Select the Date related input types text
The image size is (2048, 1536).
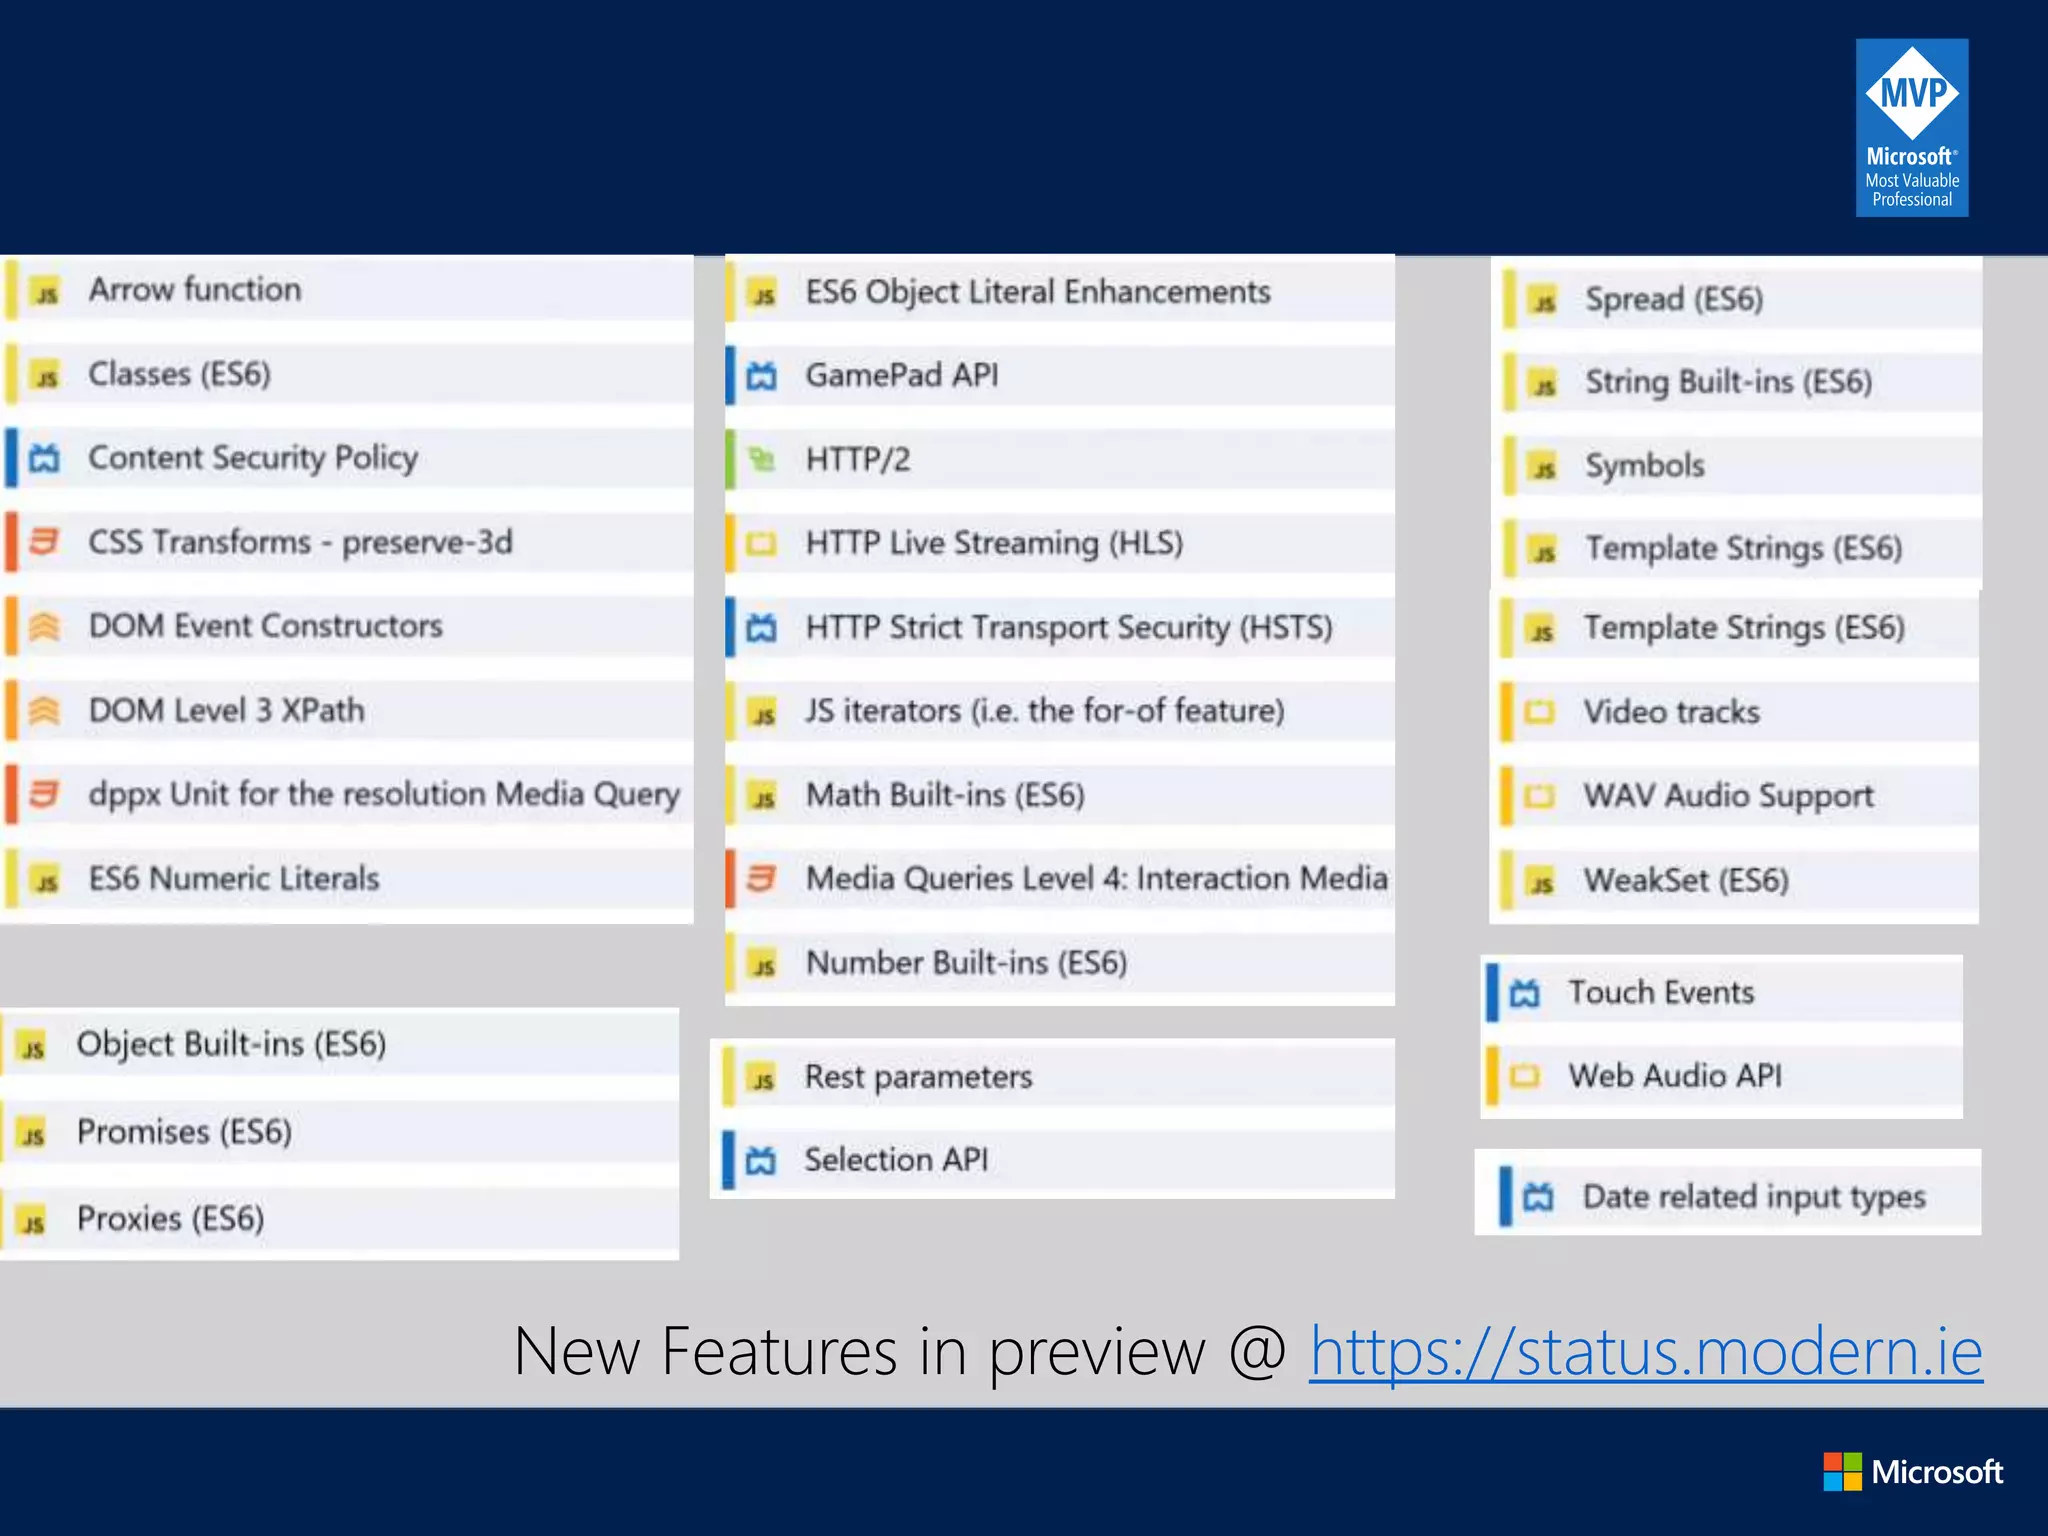1754,1198
